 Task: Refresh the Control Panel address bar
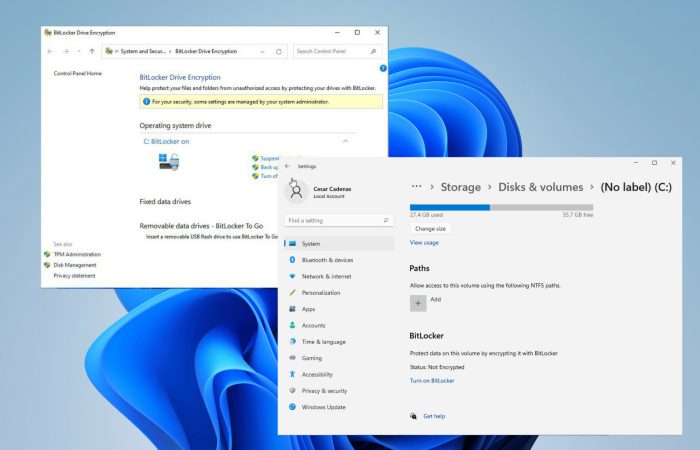coord(279,52)
